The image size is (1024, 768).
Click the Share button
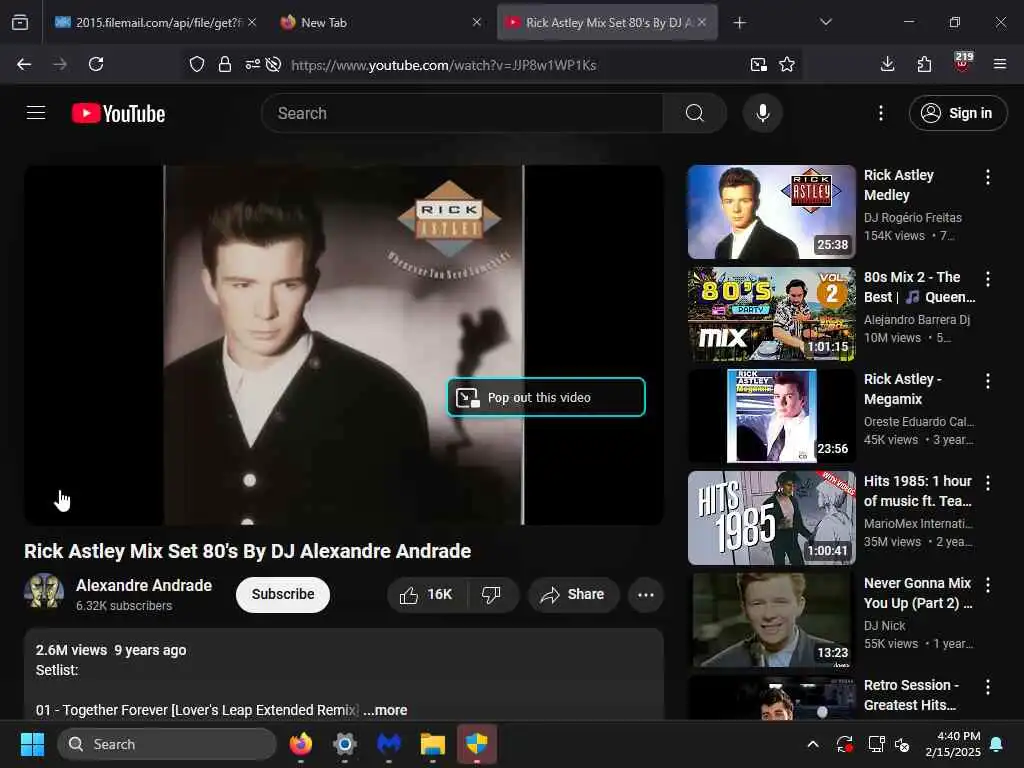tap(573, 594)
